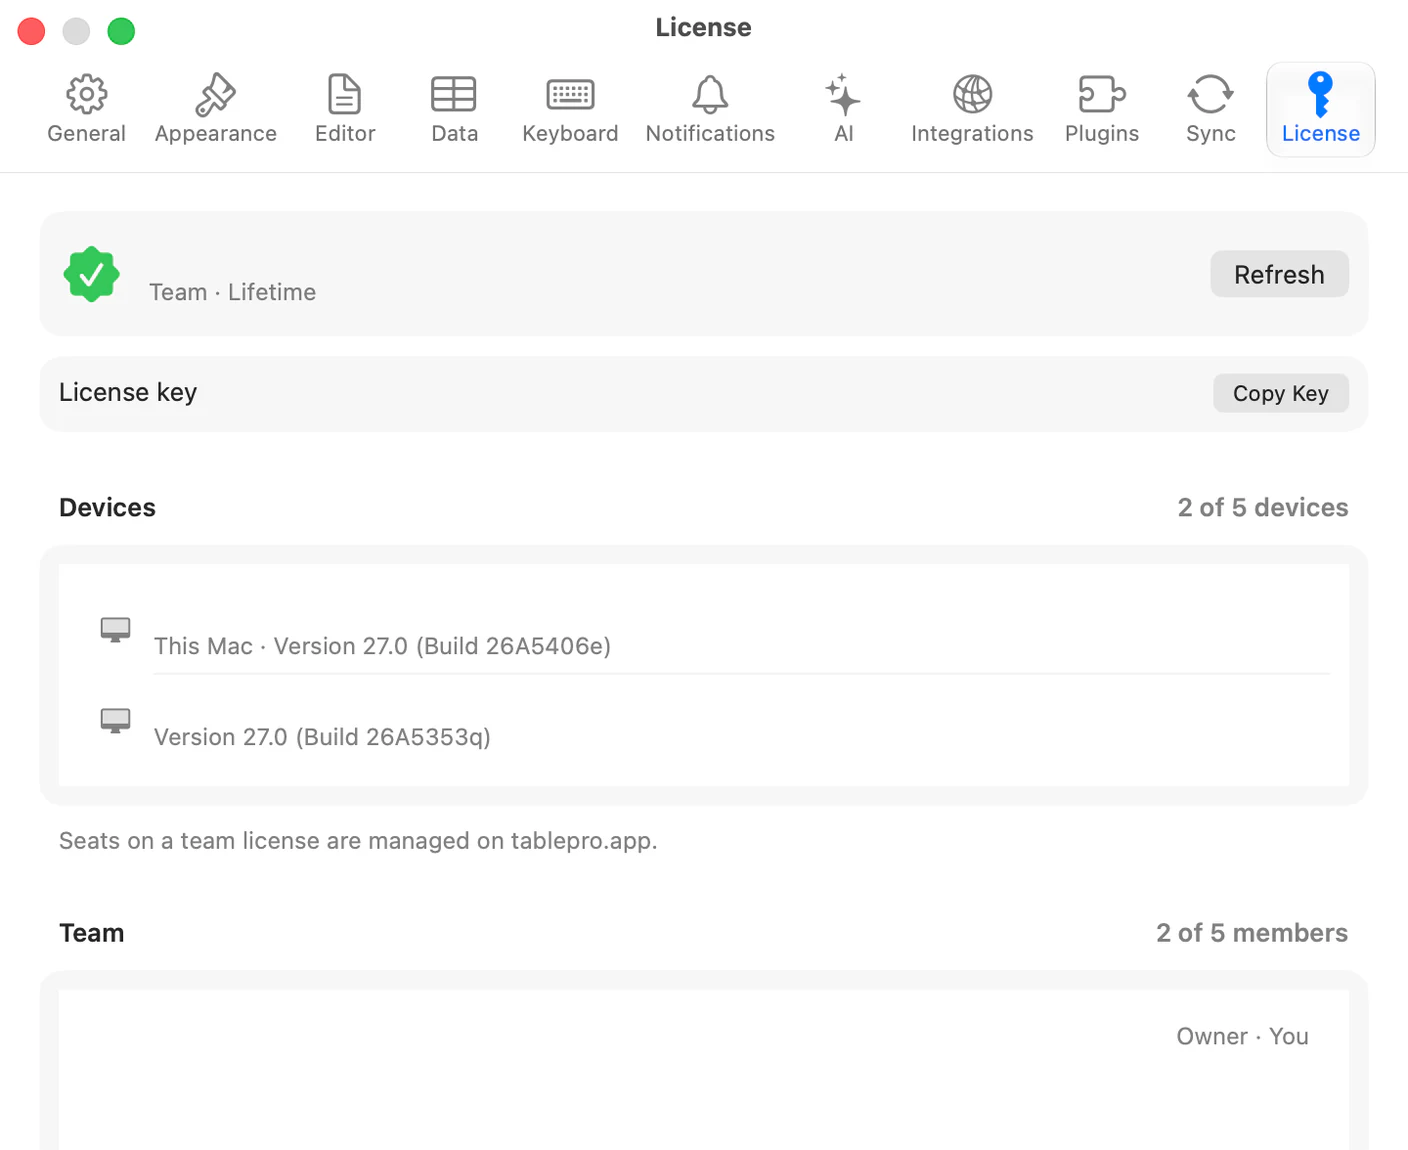The width and height of the screenshot is (1408, 1150).
Task: Click the green verified license badge
Action: 91,274
